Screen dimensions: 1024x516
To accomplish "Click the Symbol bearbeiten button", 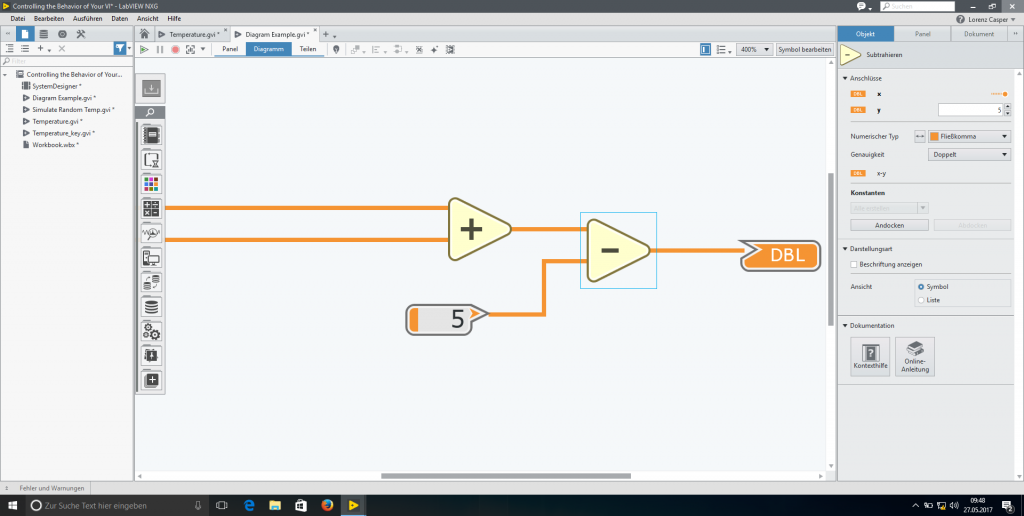I will tap(805, 49).
